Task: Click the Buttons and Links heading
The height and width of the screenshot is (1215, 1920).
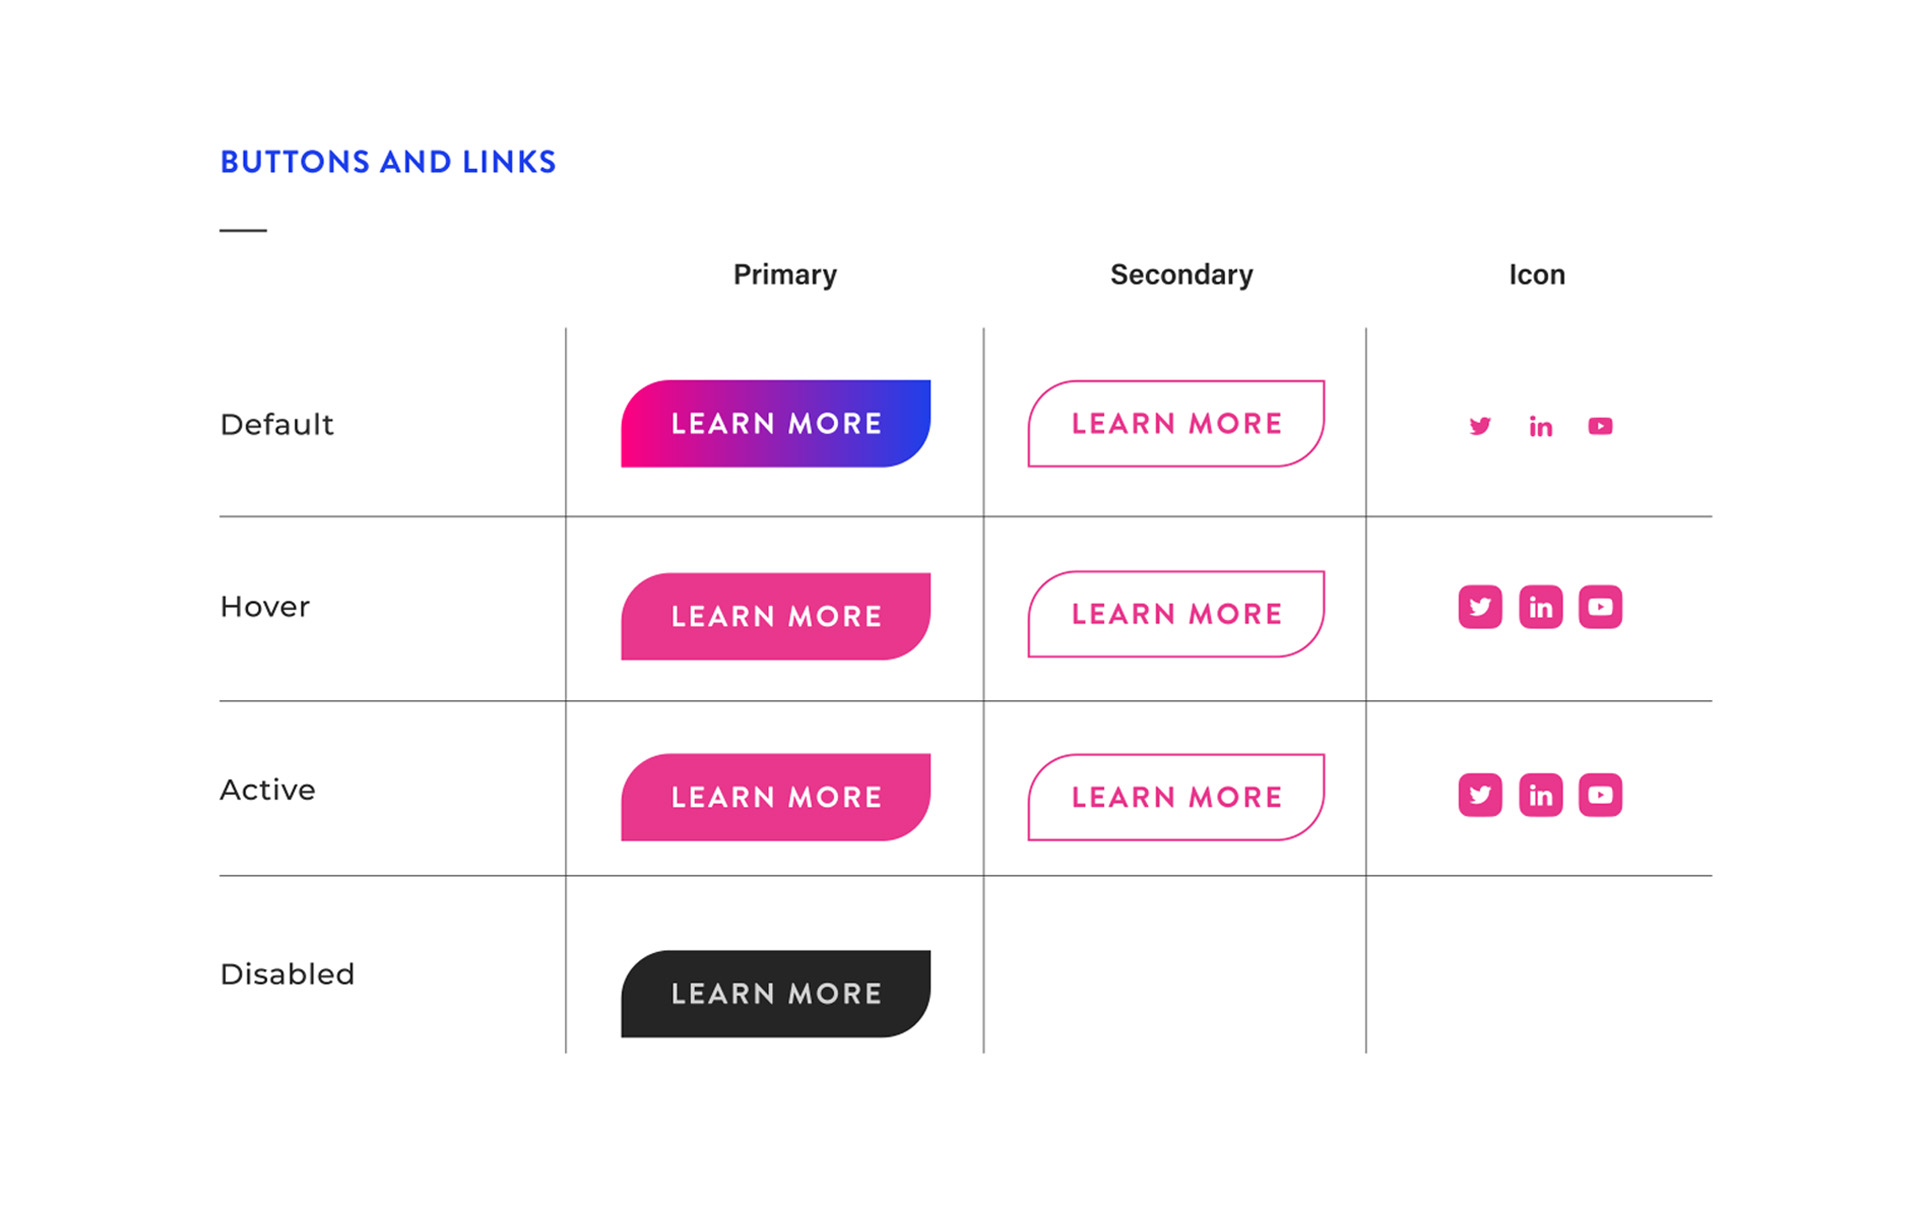Action: [388, 162]
